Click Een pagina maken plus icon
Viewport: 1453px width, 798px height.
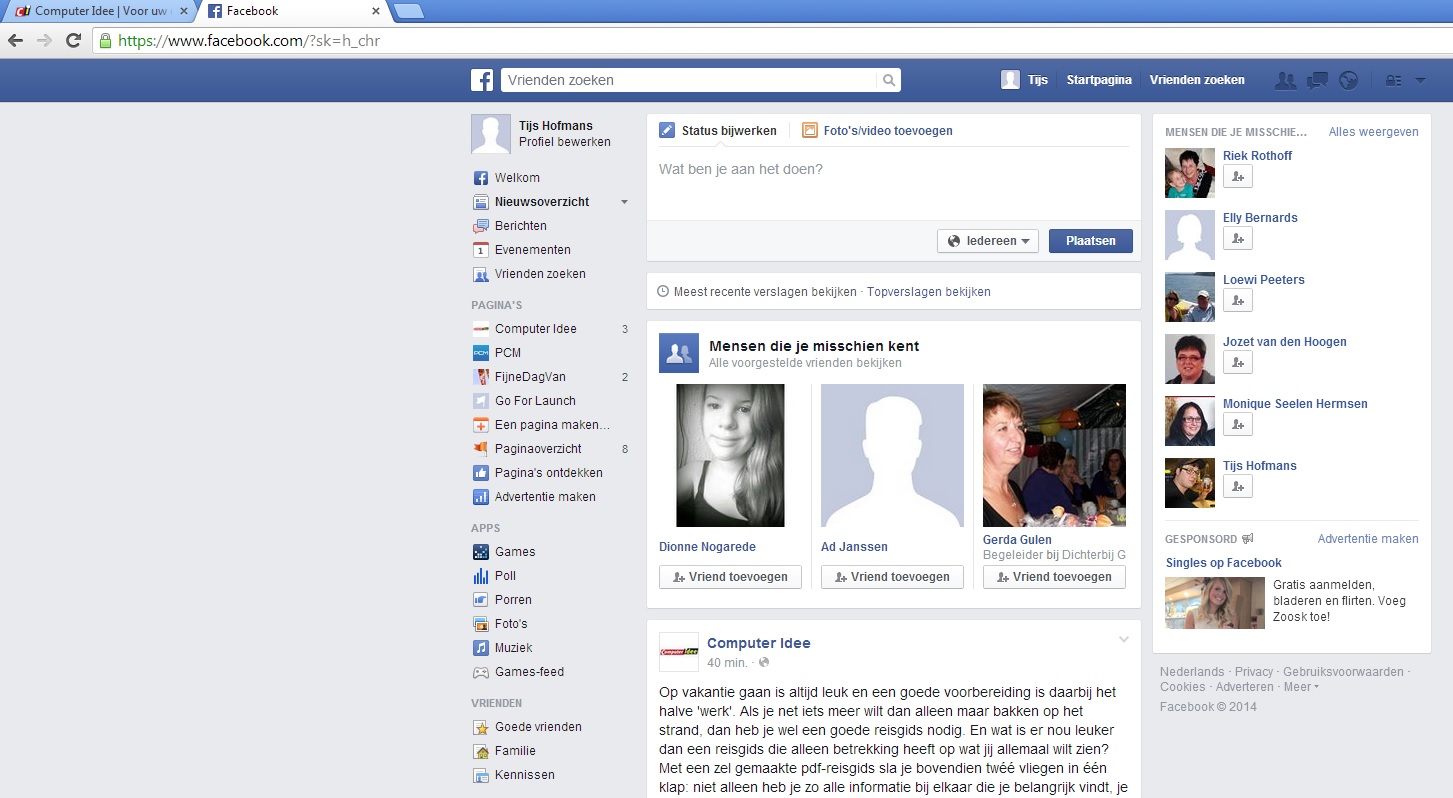pyautogui.click(x=481, y=425)
